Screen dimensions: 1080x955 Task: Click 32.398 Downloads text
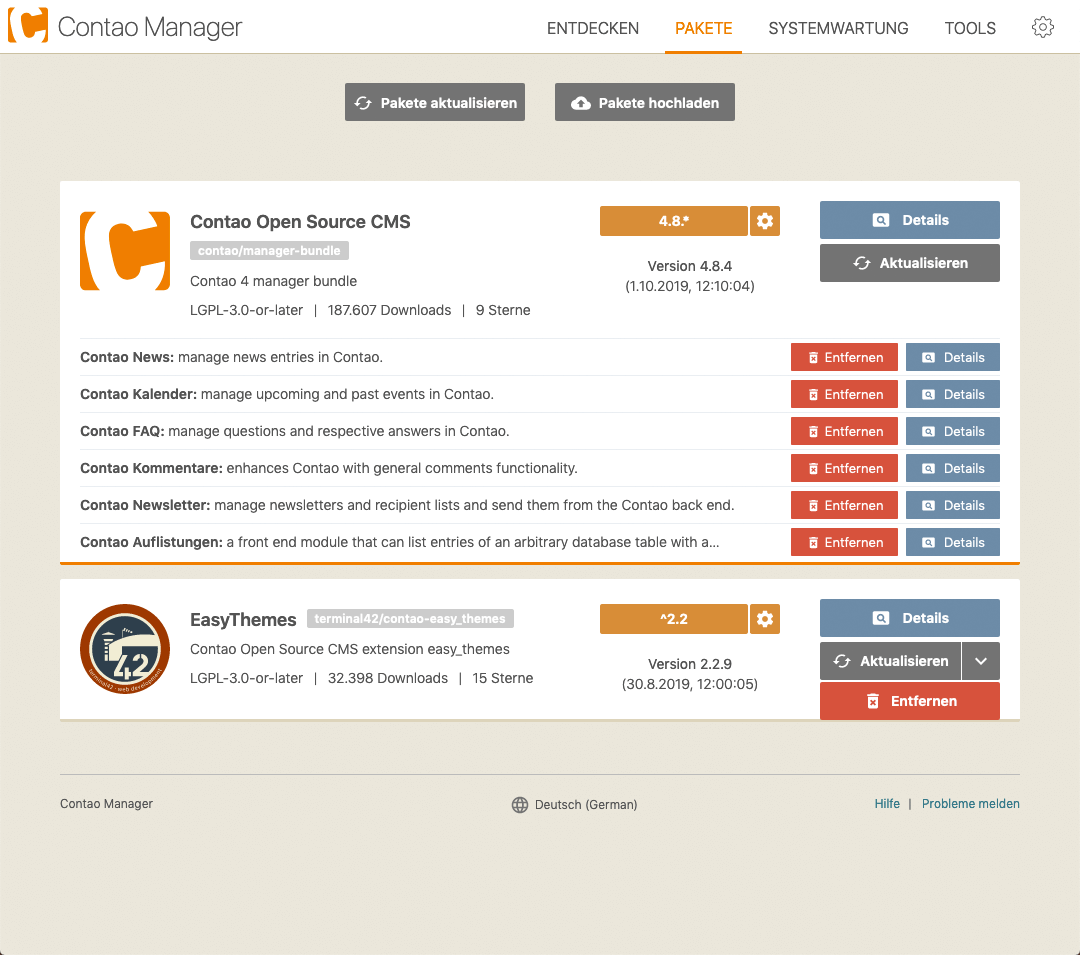coord(388,678)
